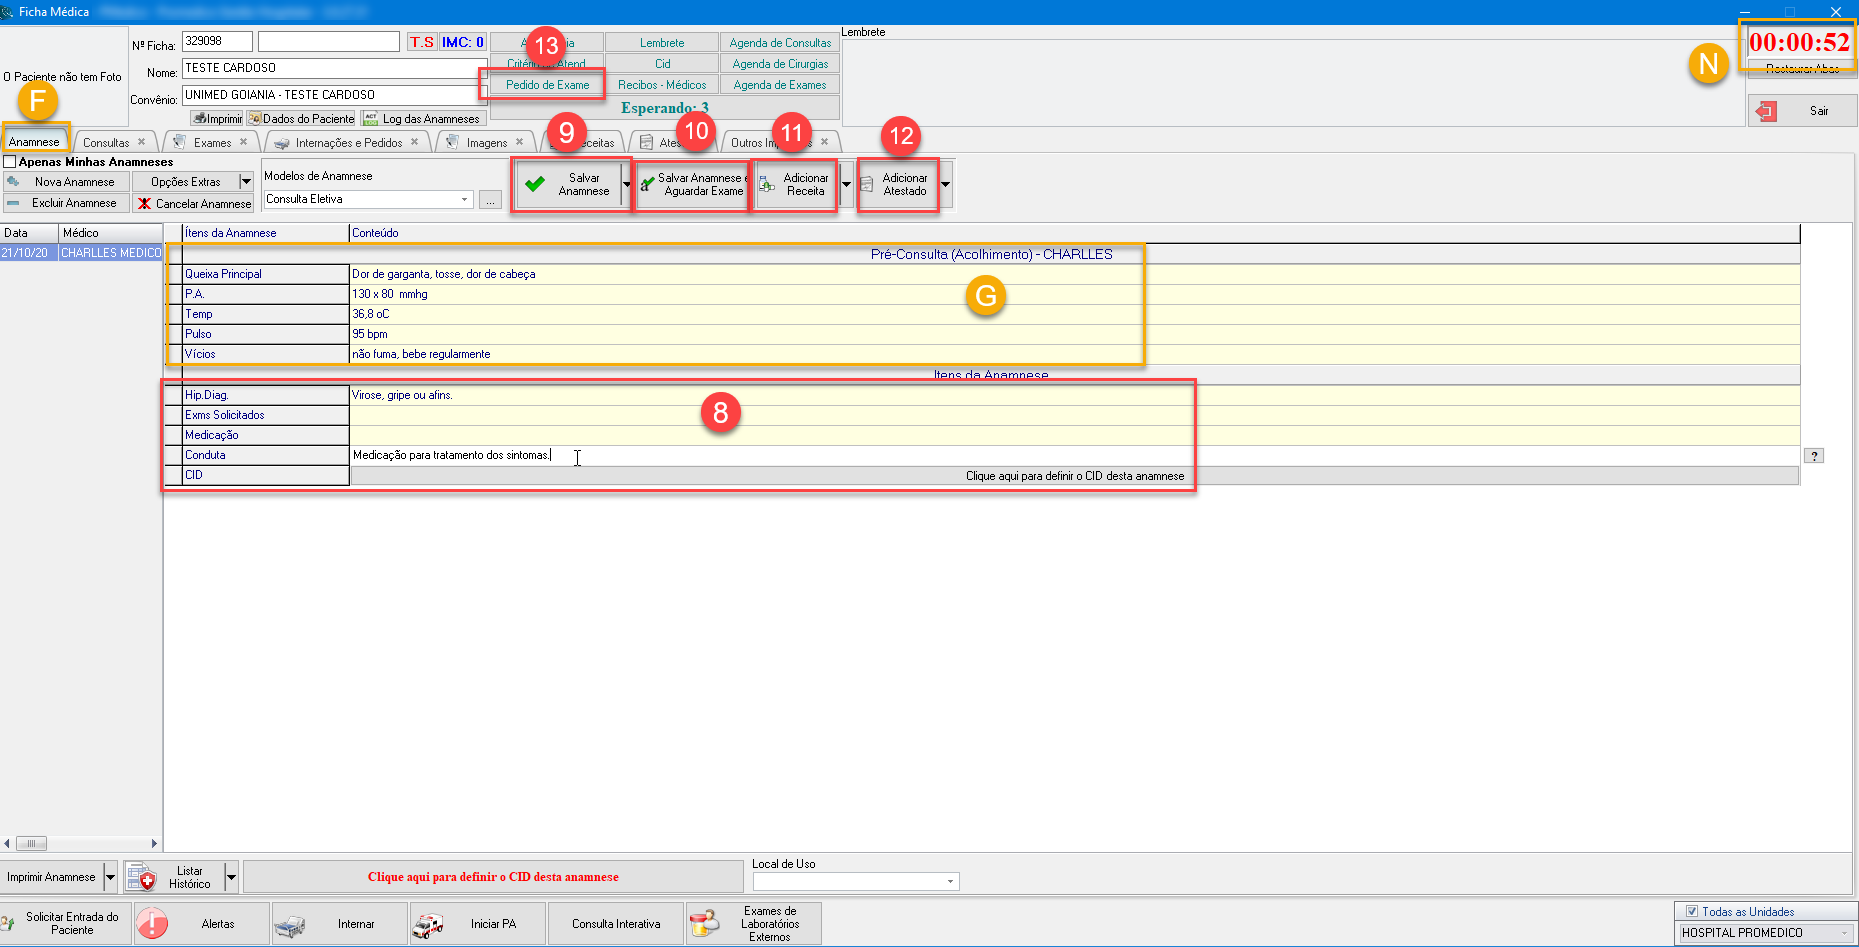The height and width of the screenshot is (947, 1859).
Task: Click the hospital bed Internar icon
Action: click(x=290, y=924)
